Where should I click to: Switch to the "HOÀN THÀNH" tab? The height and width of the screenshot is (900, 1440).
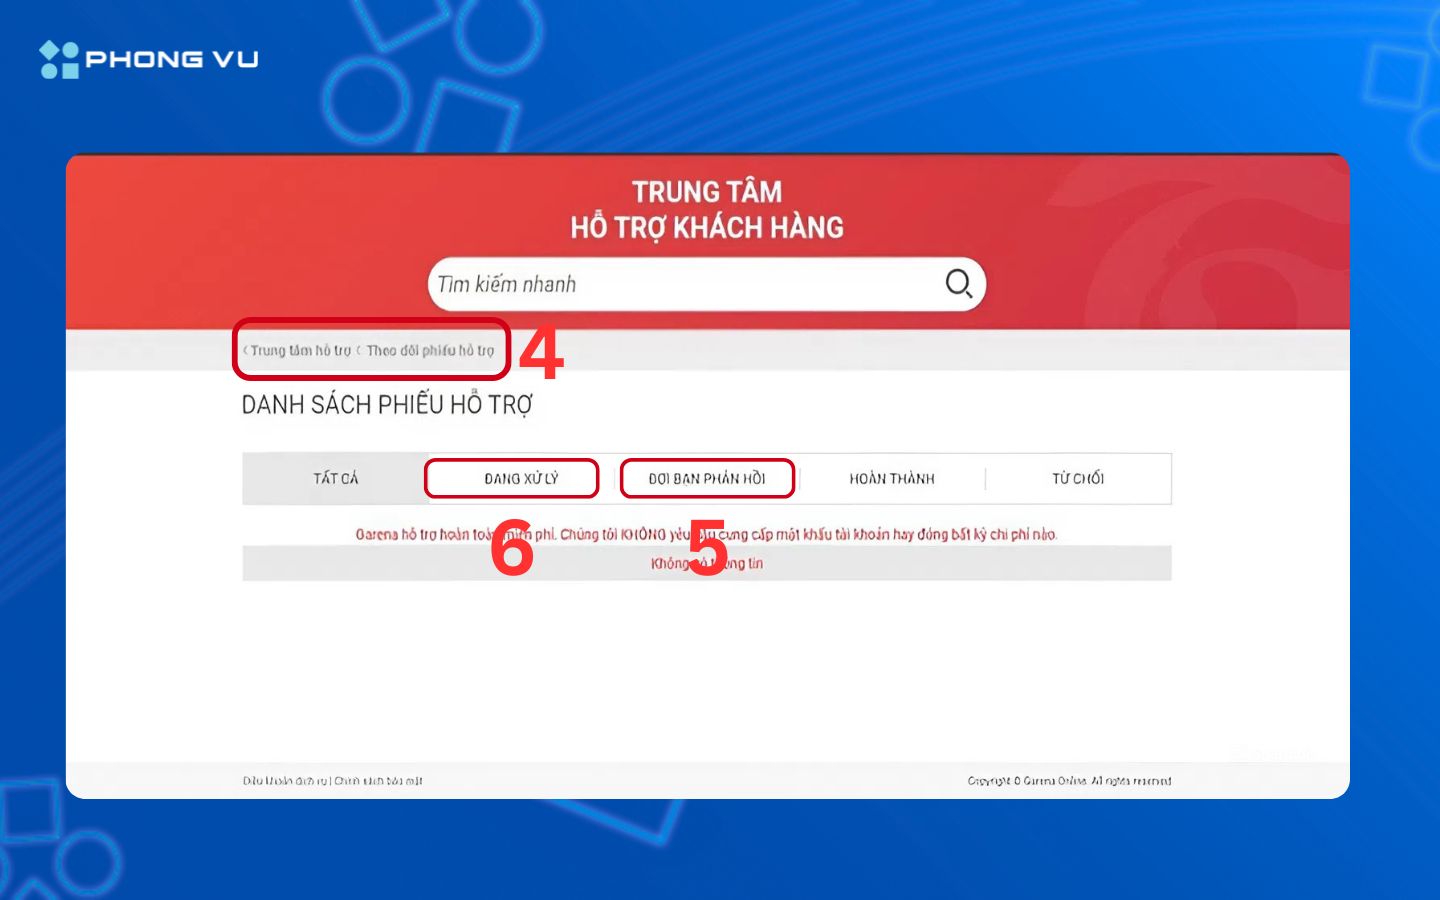(892, 478)
